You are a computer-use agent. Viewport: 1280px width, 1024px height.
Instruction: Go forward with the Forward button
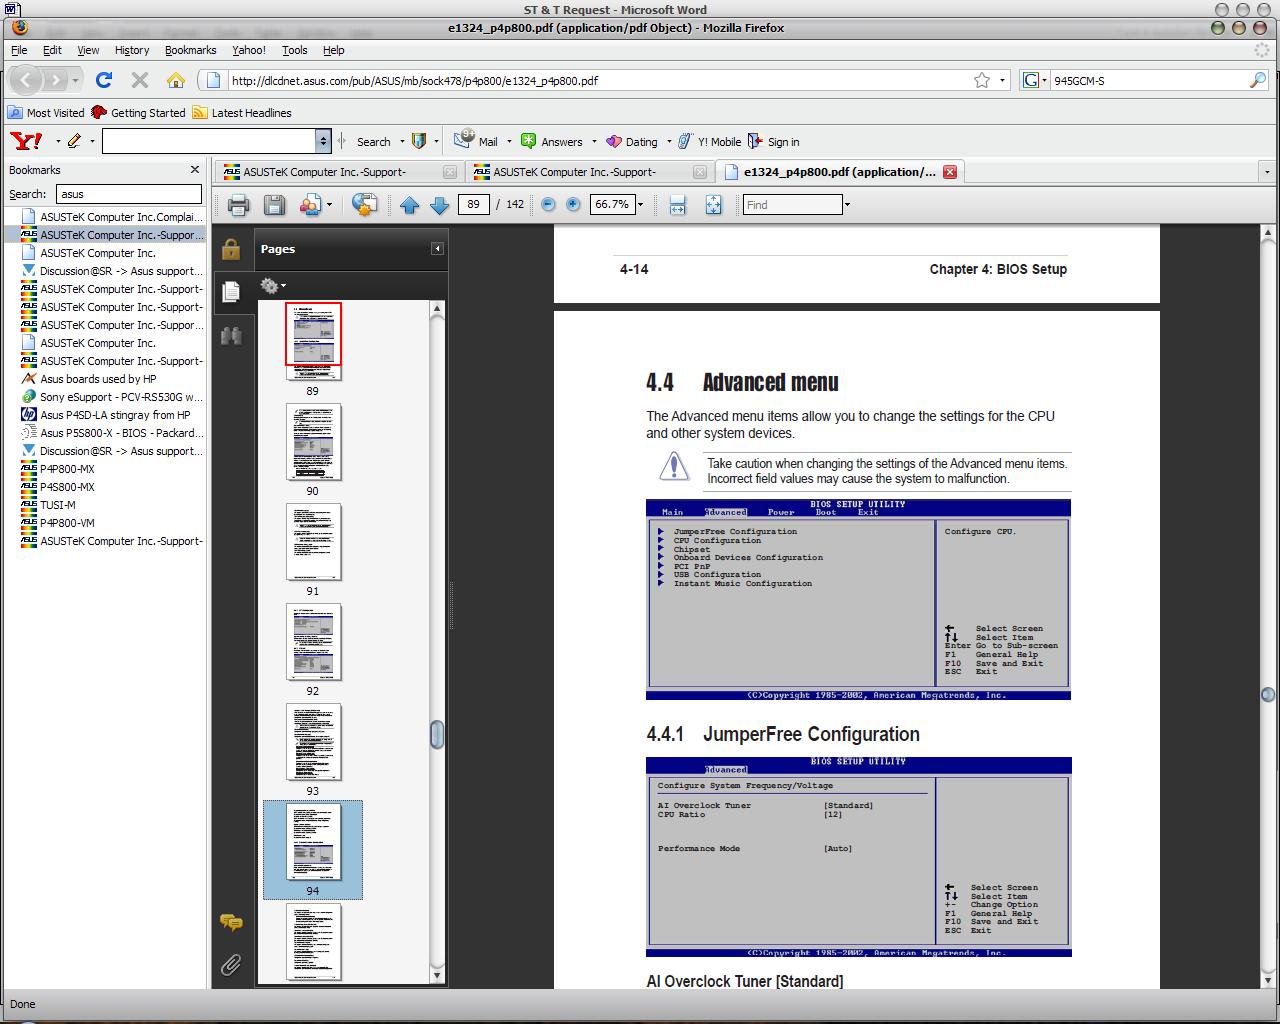click(56, 80)
